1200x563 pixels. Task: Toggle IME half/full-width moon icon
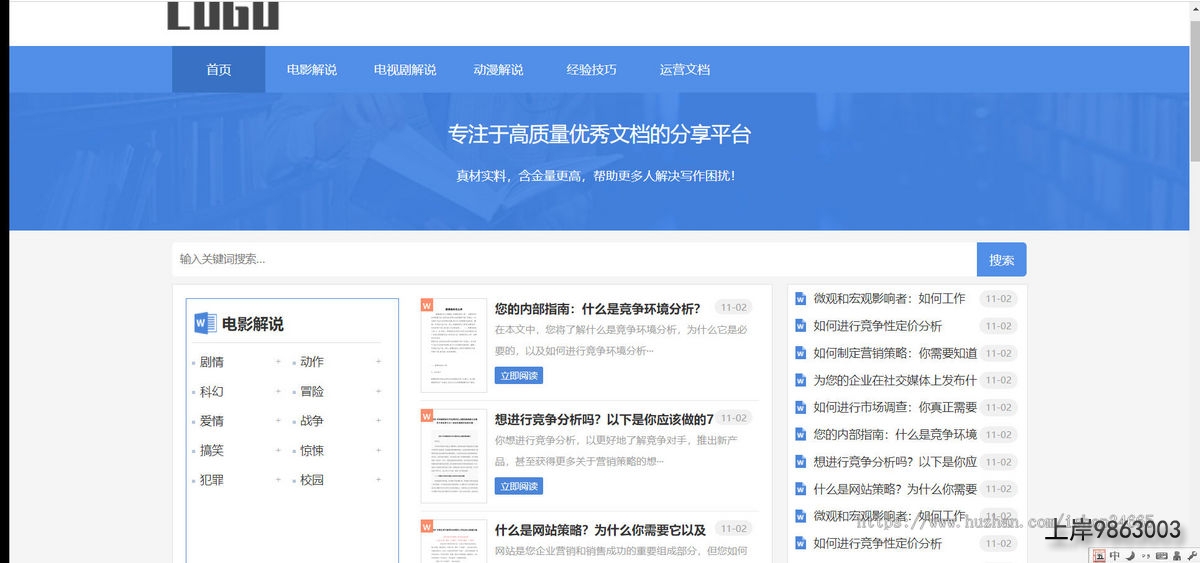point(1129,555)
